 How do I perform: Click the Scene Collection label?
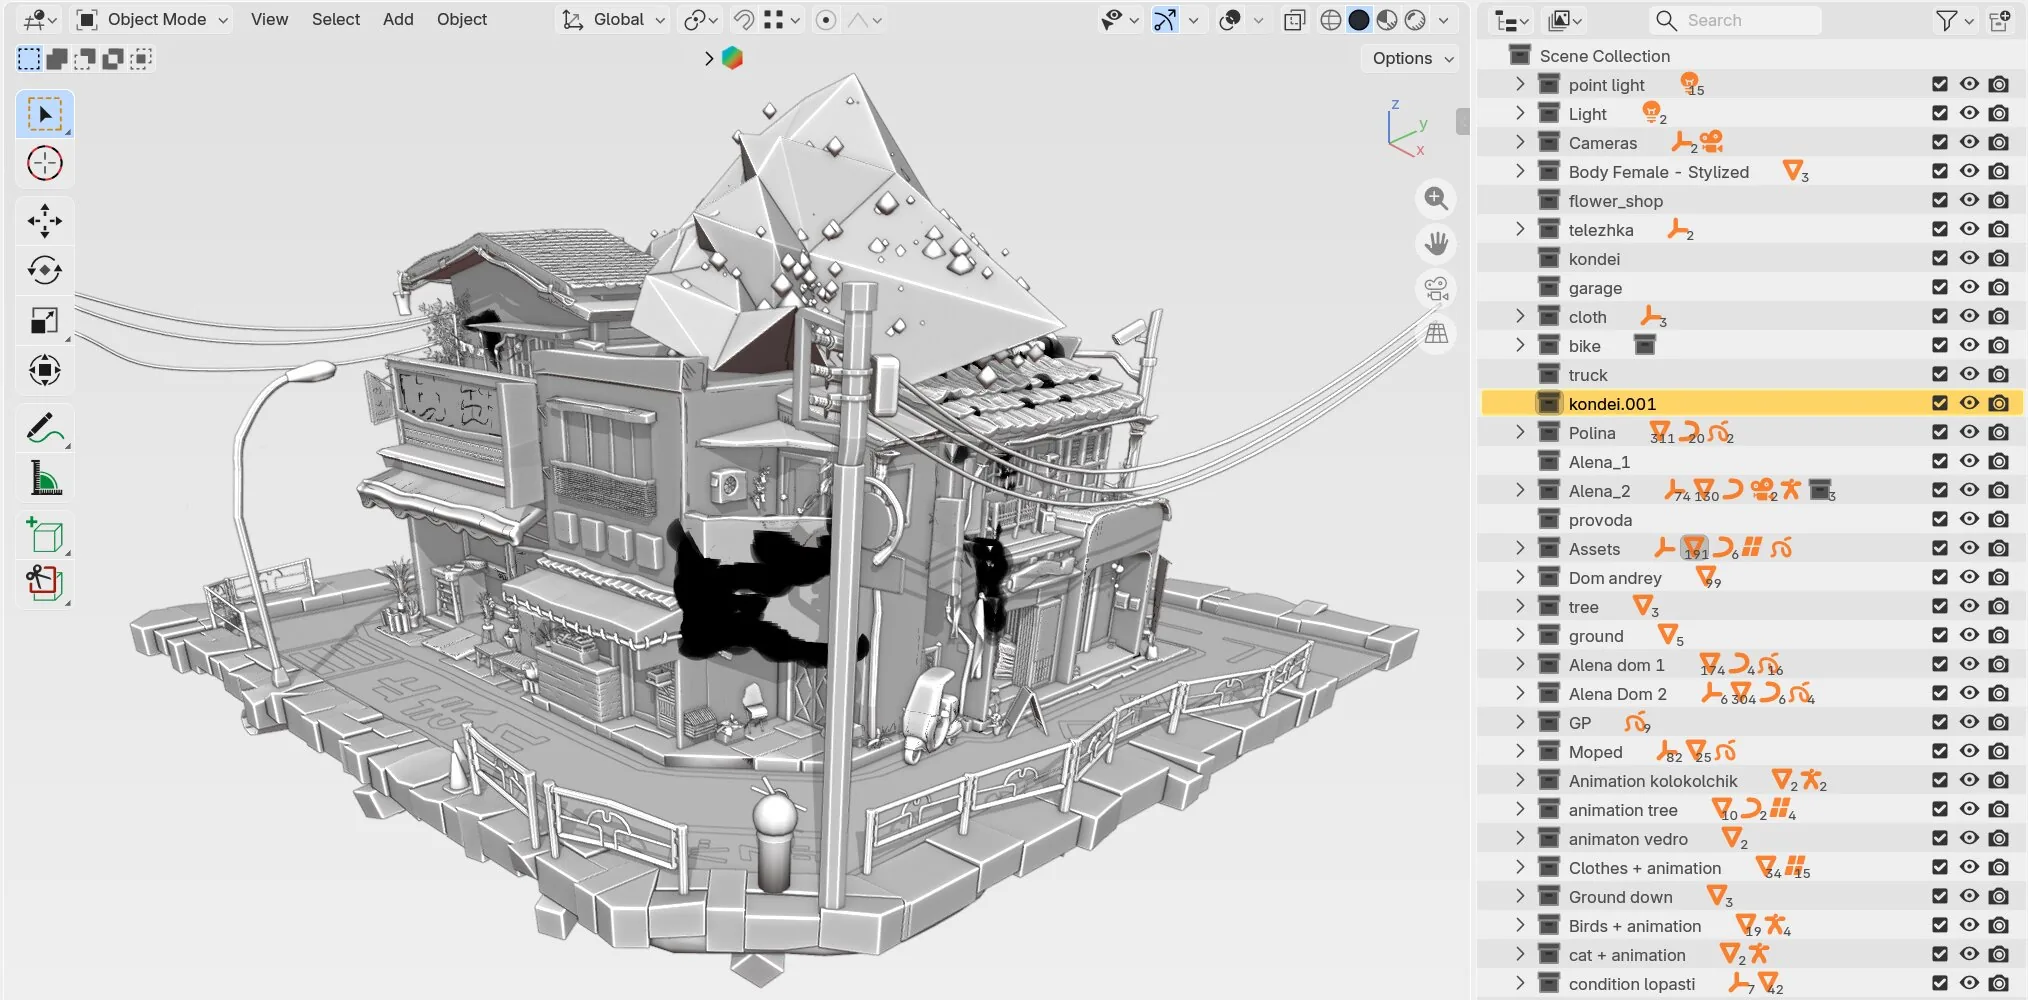click(1604, 56)
